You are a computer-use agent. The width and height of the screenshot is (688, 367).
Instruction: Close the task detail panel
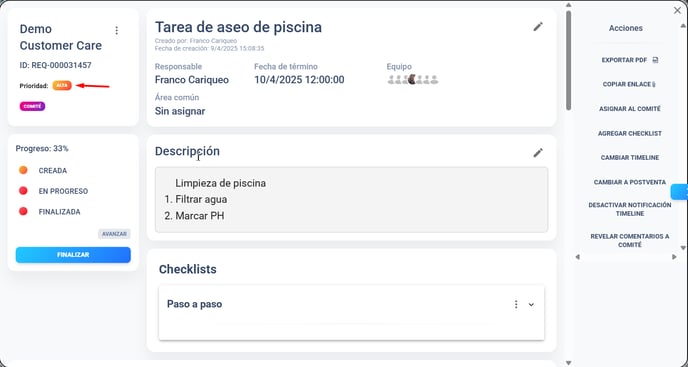coord(677,11)
